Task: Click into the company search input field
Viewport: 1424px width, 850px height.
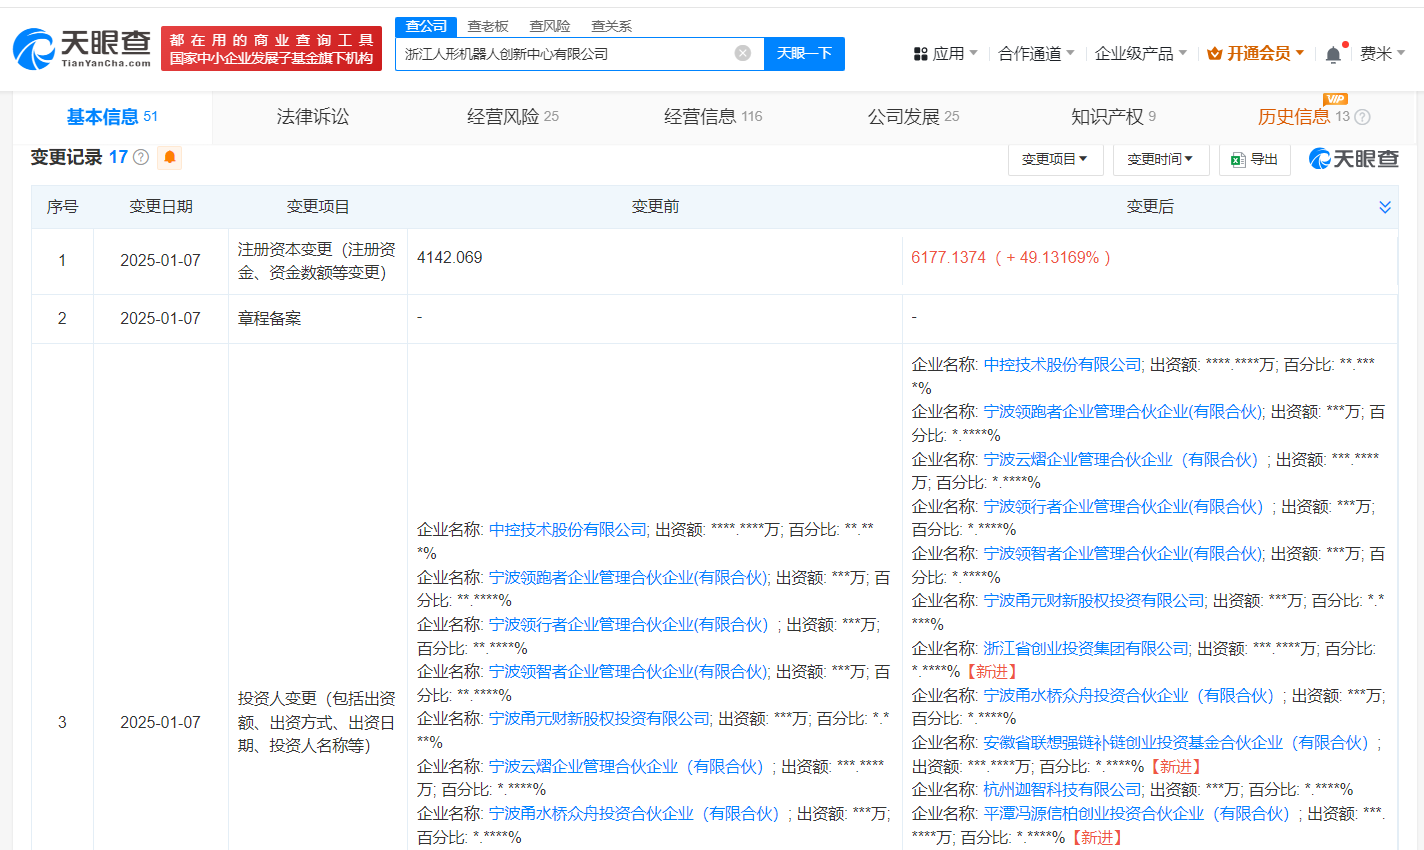Action: [x=565, y=54]
